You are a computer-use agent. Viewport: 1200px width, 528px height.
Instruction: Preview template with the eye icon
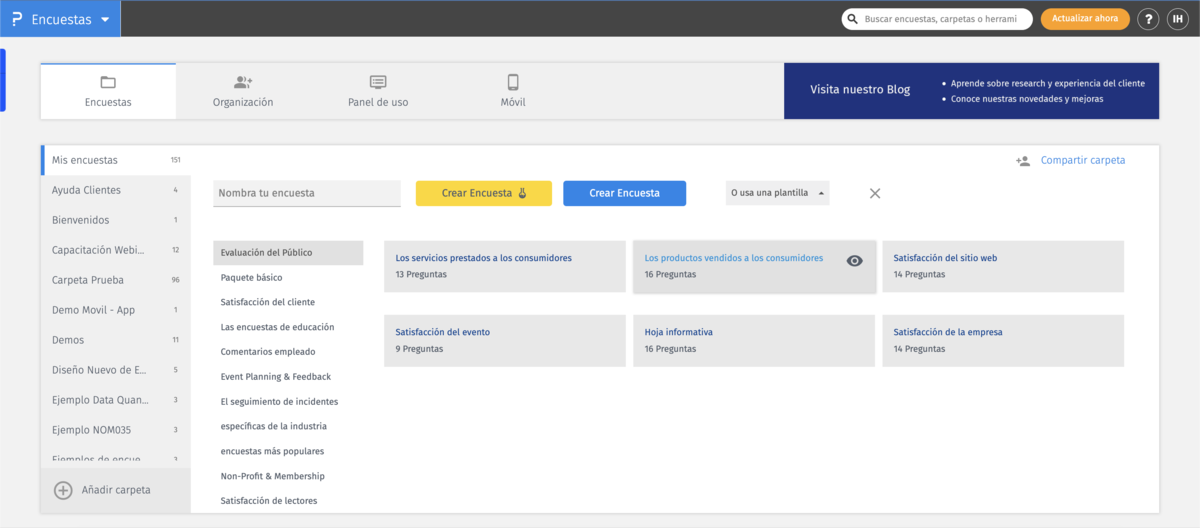click(854, 261)
